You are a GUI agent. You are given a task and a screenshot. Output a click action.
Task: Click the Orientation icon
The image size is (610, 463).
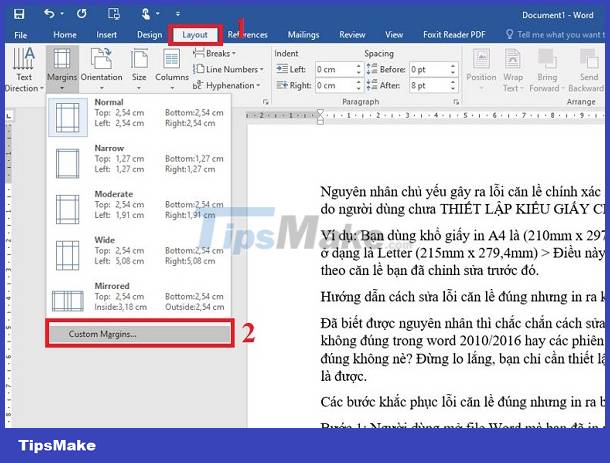click(101, 58)
